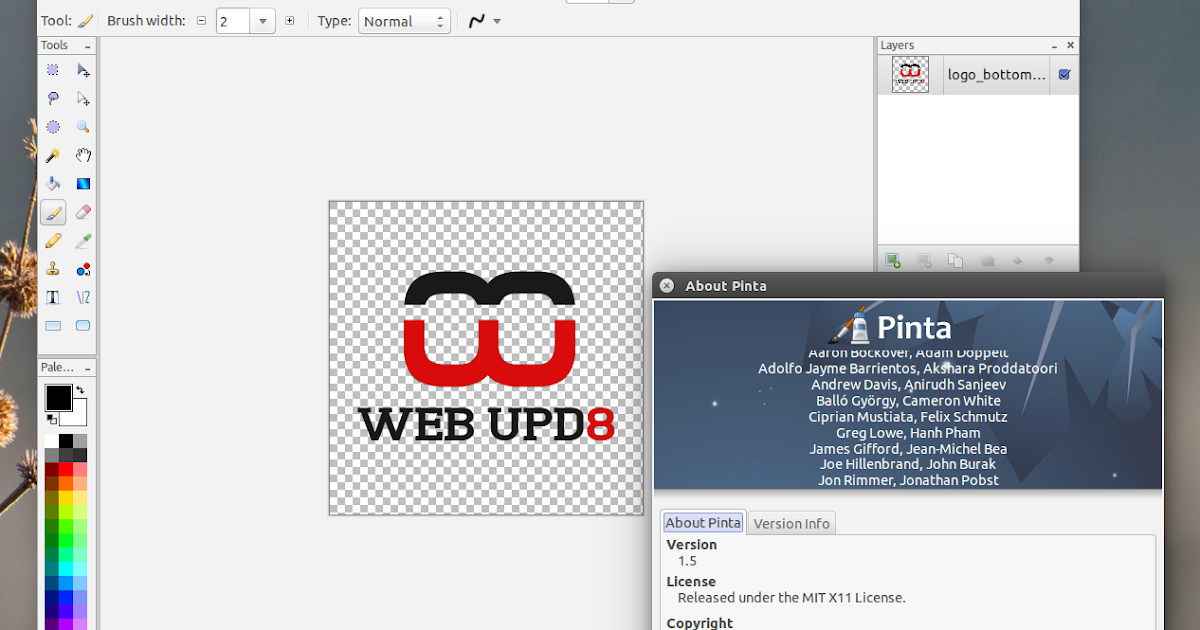
Task: Select the About Pinta tab
Action: (703, 522)
